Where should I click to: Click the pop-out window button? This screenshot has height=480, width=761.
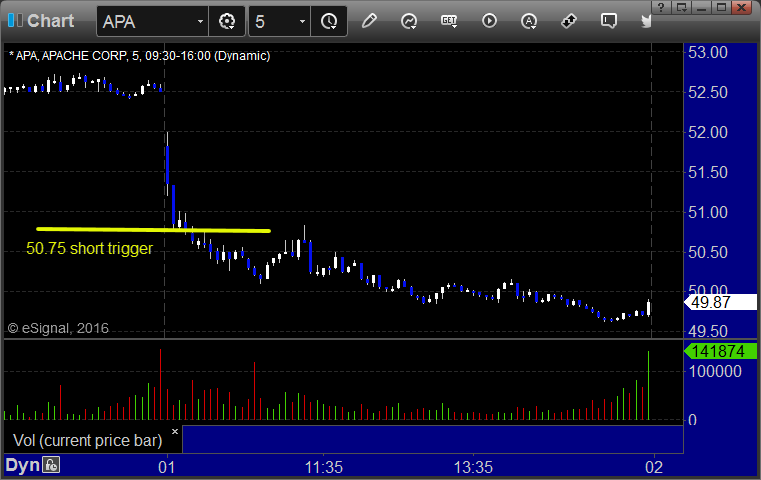681,7
